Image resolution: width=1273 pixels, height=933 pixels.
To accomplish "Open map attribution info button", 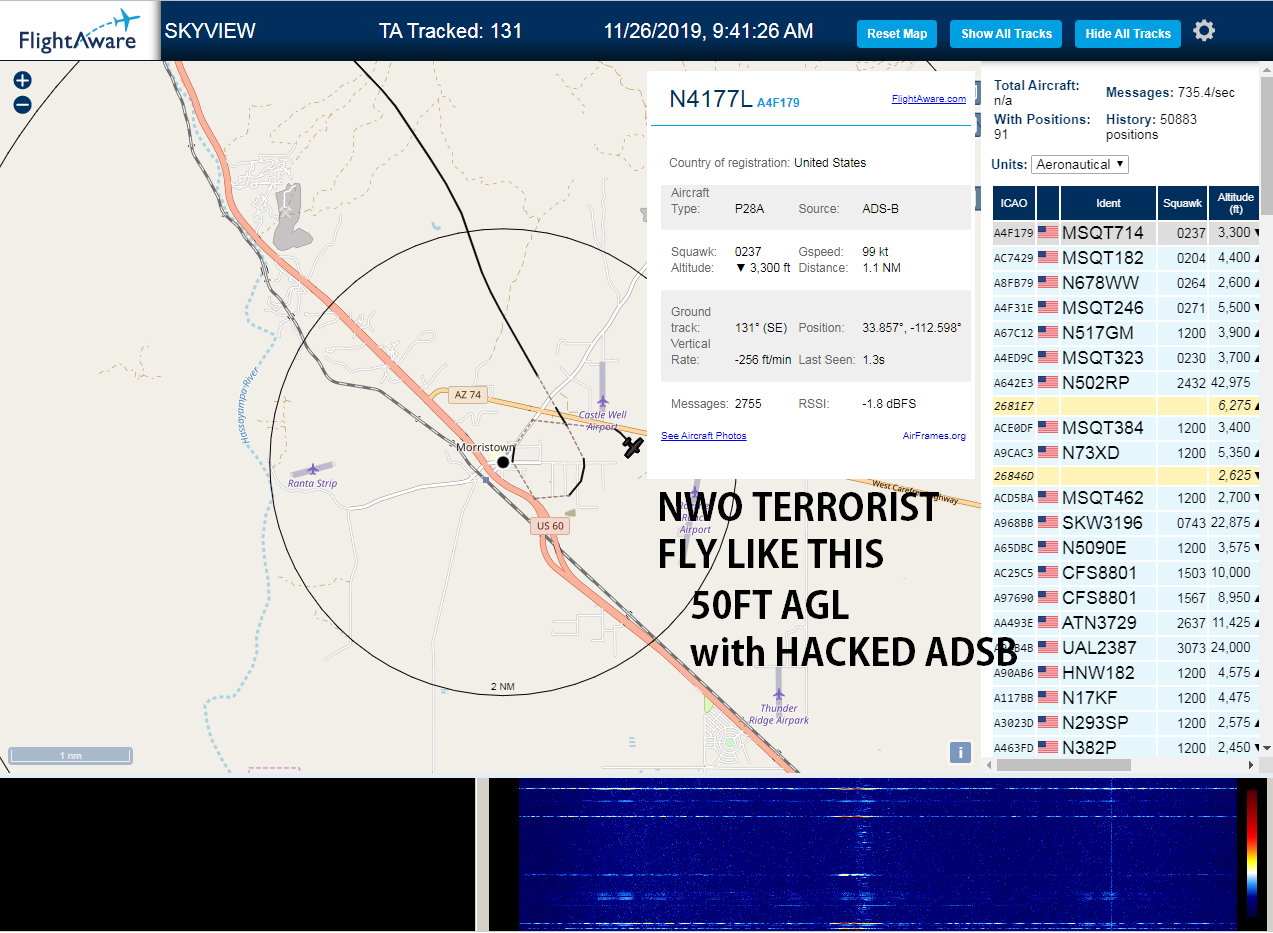I will point(960,753).
